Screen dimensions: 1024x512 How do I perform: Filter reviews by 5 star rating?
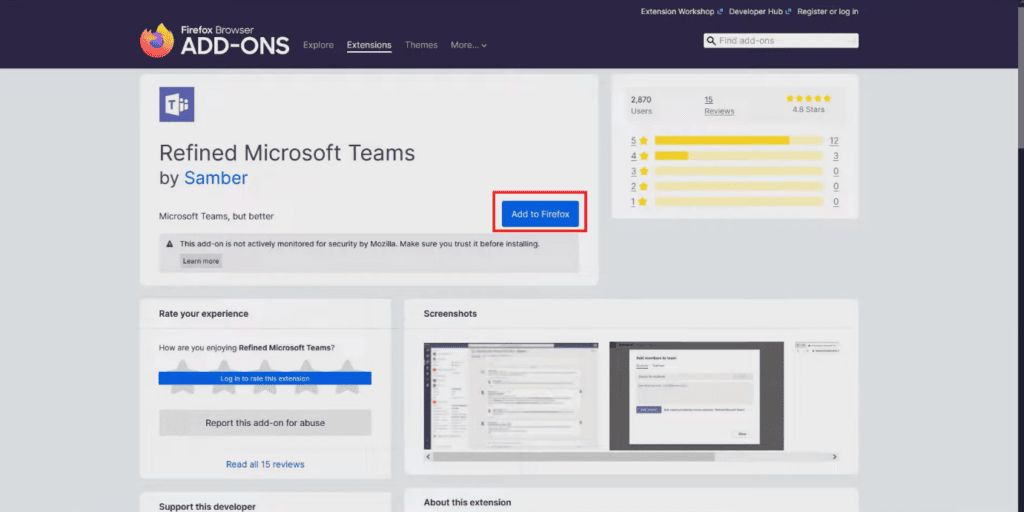(639, 140)
